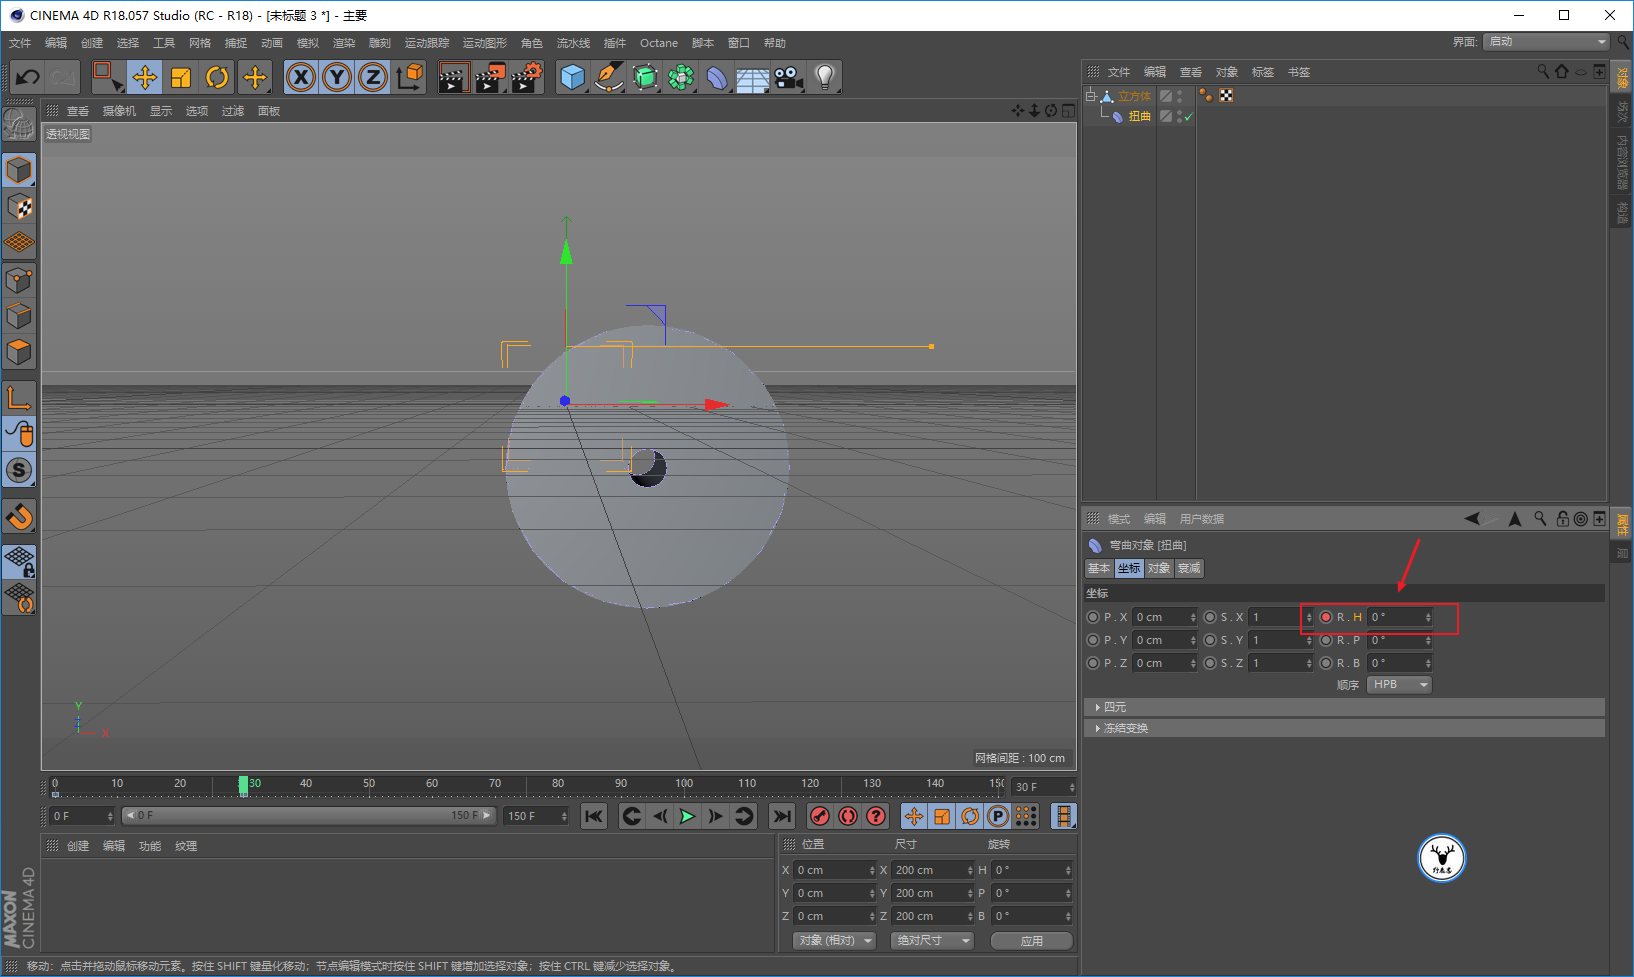Go to start of animation

click(x=594, y=816)
